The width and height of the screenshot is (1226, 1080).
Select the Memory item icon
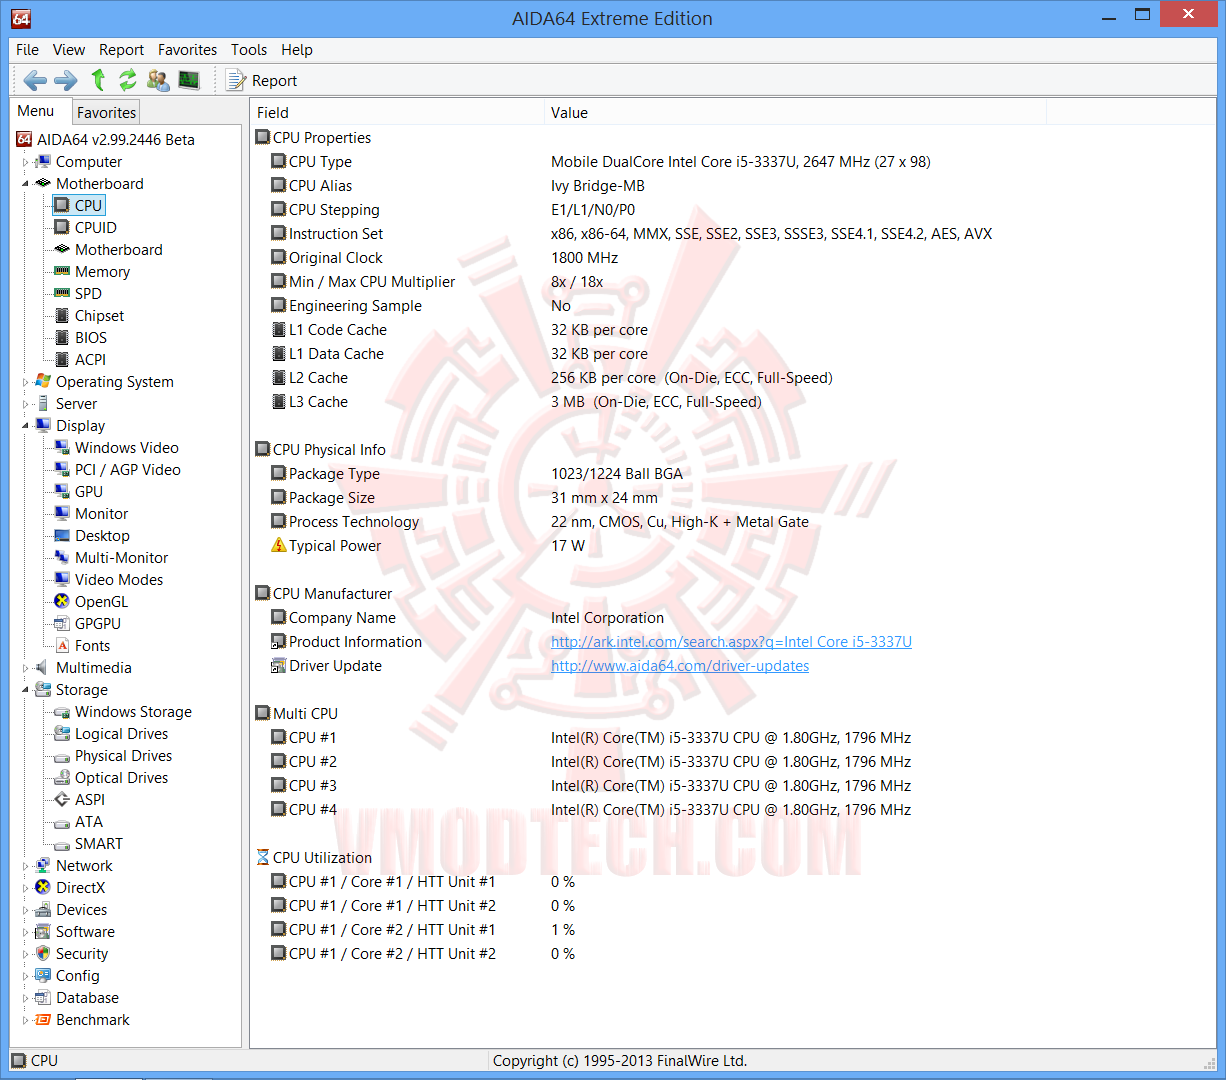click(62, 272)
